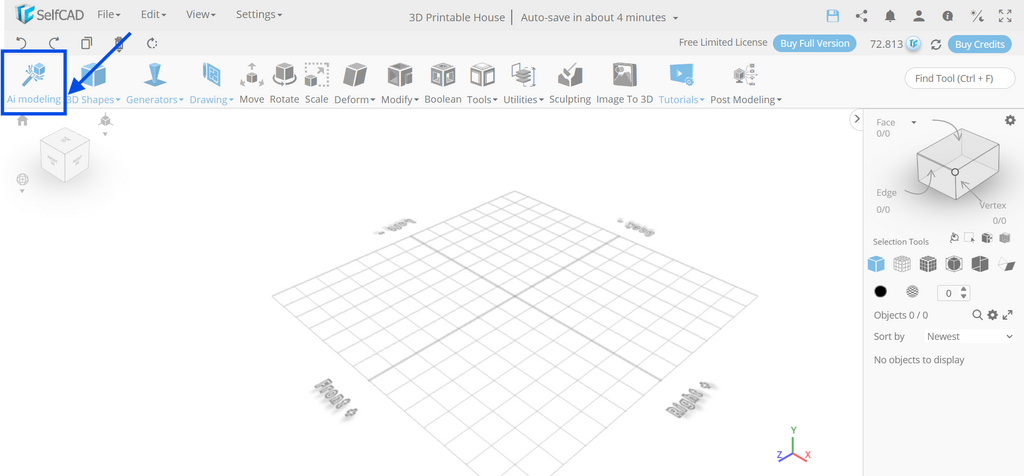Click the Copy objects icon
The image size is (1024, 476).
click(x=87, y=43)
